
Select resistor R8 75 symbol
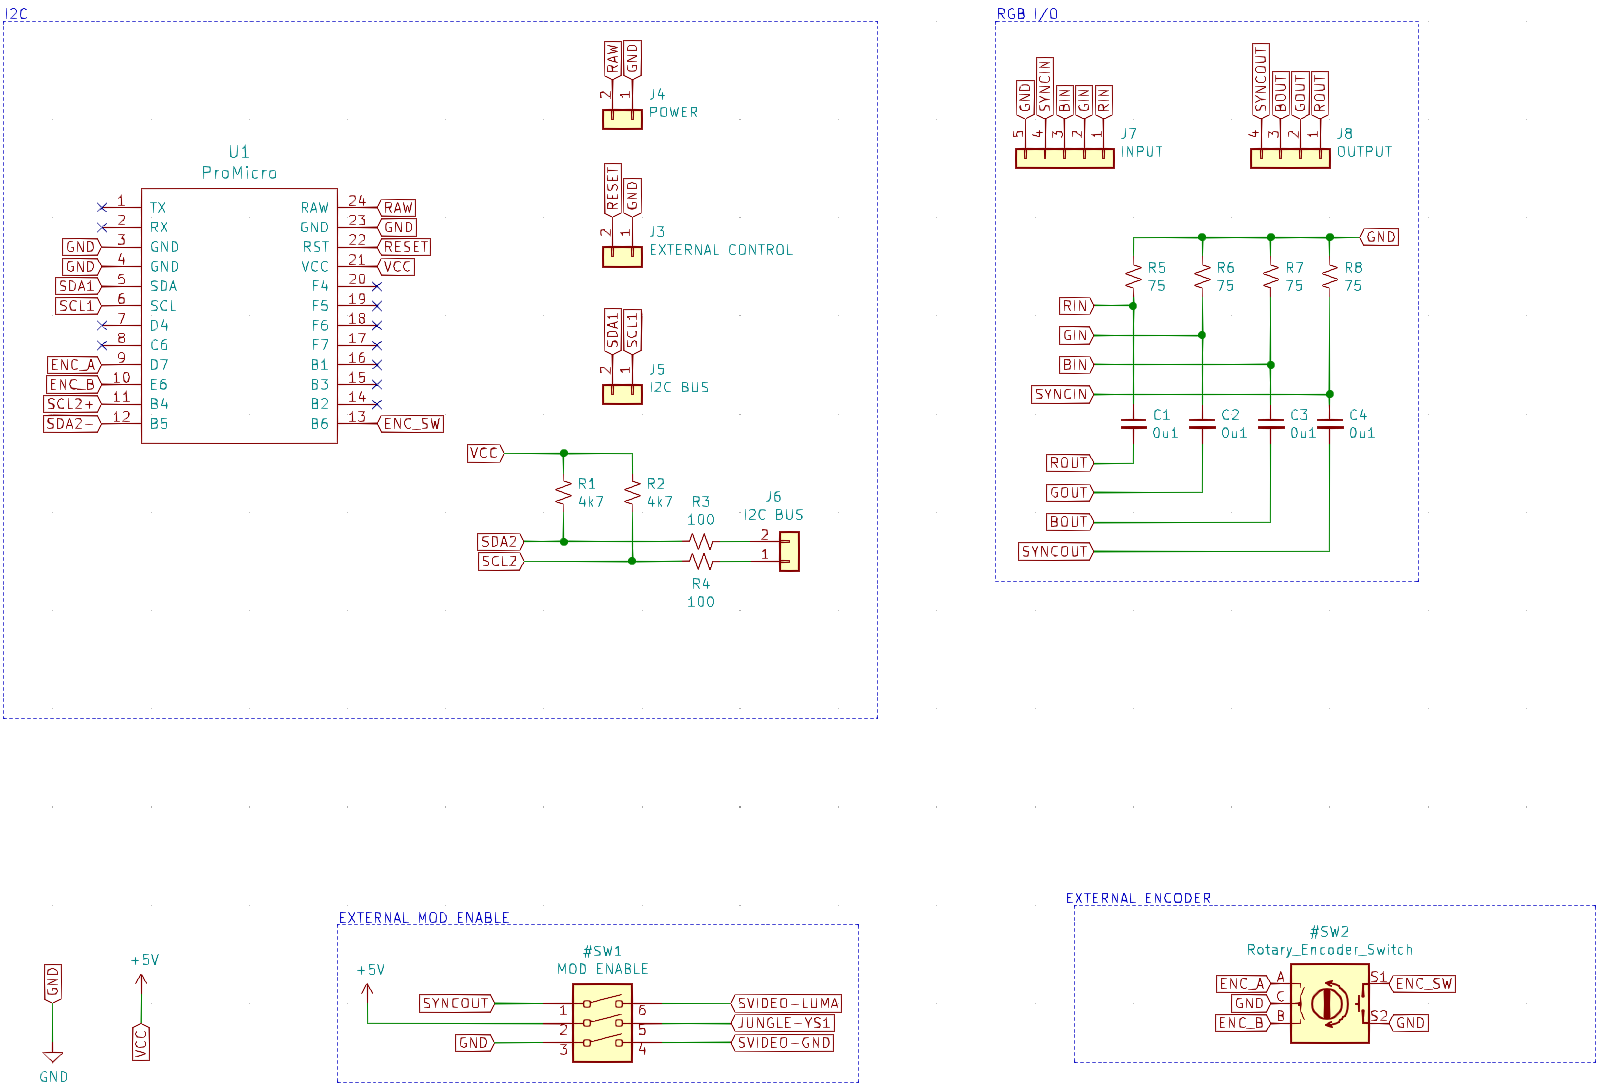point(1329,277)
